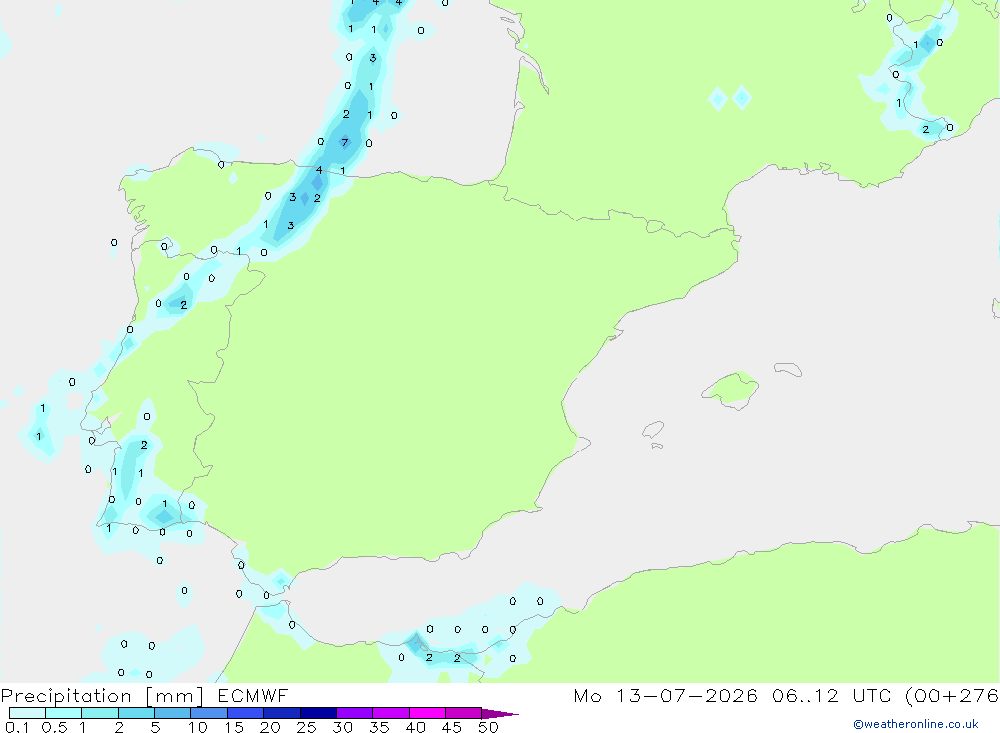Click legend scale value '0.5'
This screenshot has height=733, width=1000.
pos(54,727)
